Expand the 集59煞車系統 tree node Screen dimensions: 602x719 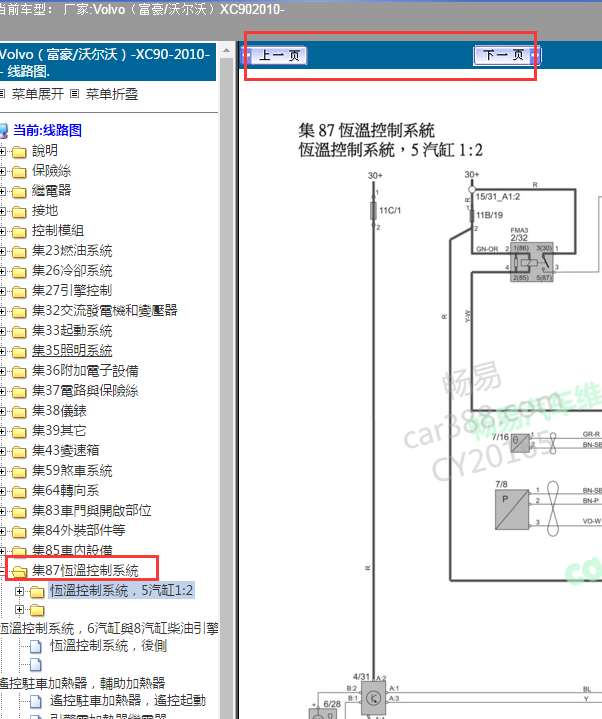pos(2,471)
